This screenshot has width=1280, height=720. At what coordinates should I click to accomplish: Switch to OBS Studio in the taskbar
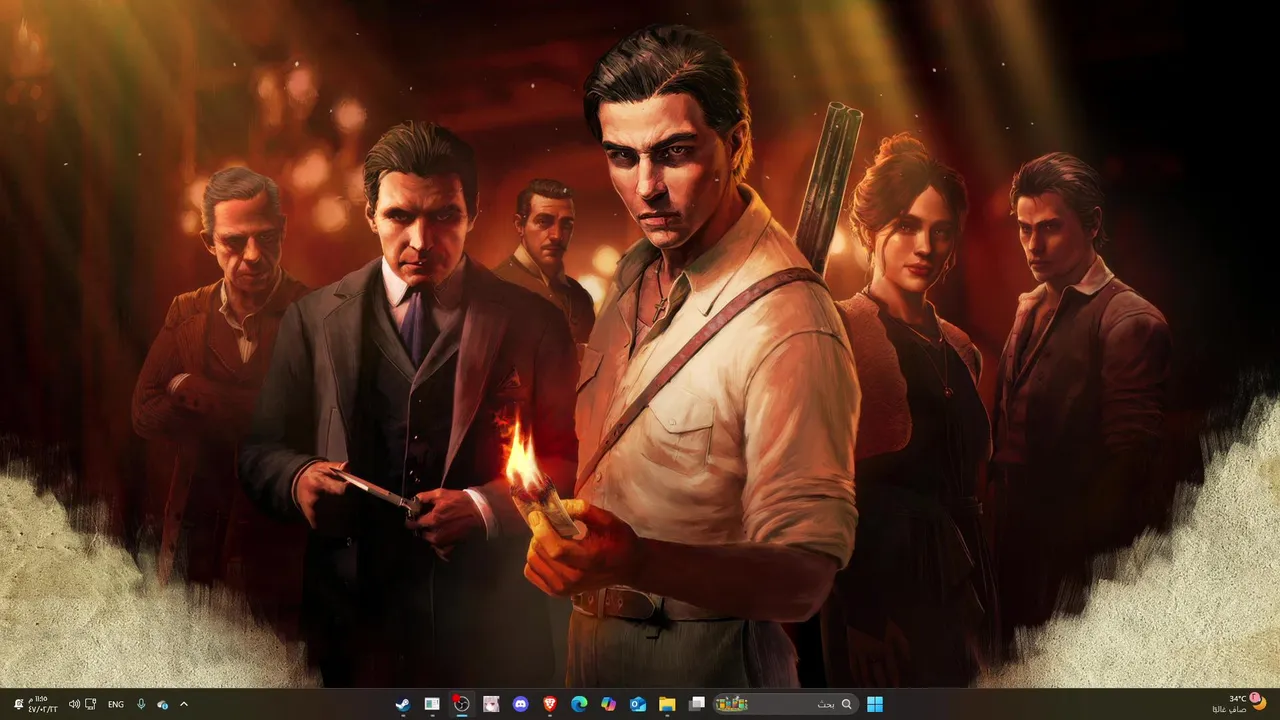coord(461,704)
